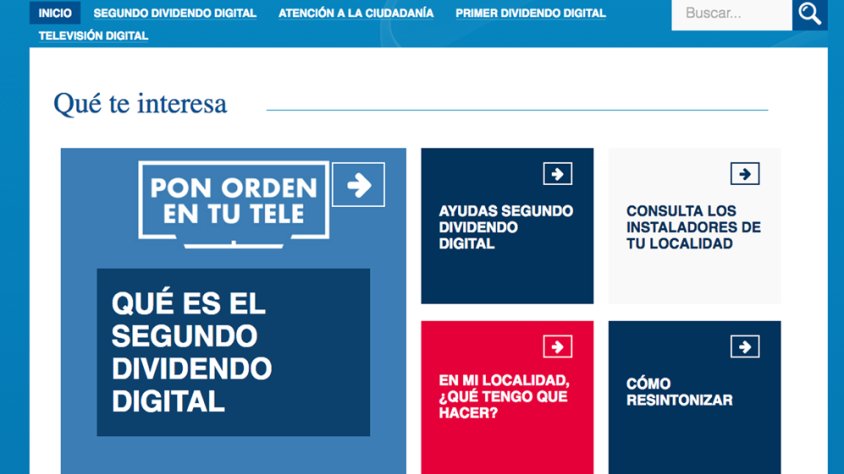Open the Inicio menu item
This screenshot has width=844, height=474.
[x=55, y=13]
